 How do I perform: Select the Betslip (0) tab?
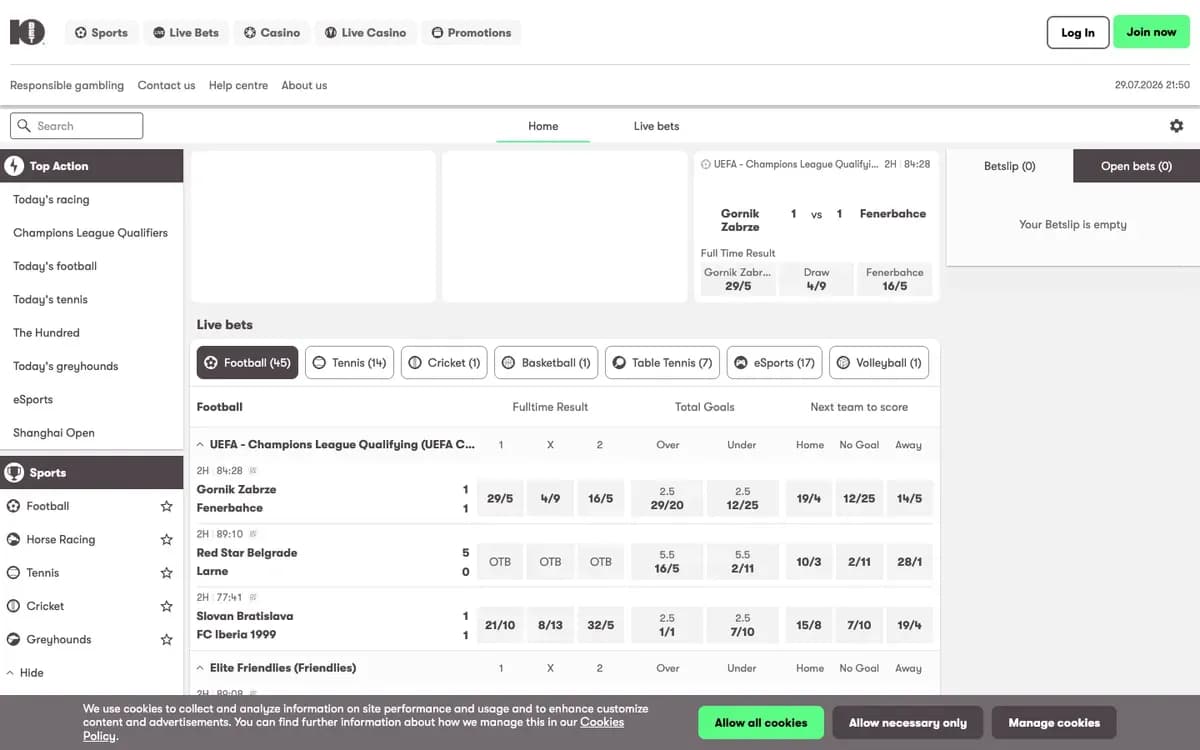[x=1010, y=166]
